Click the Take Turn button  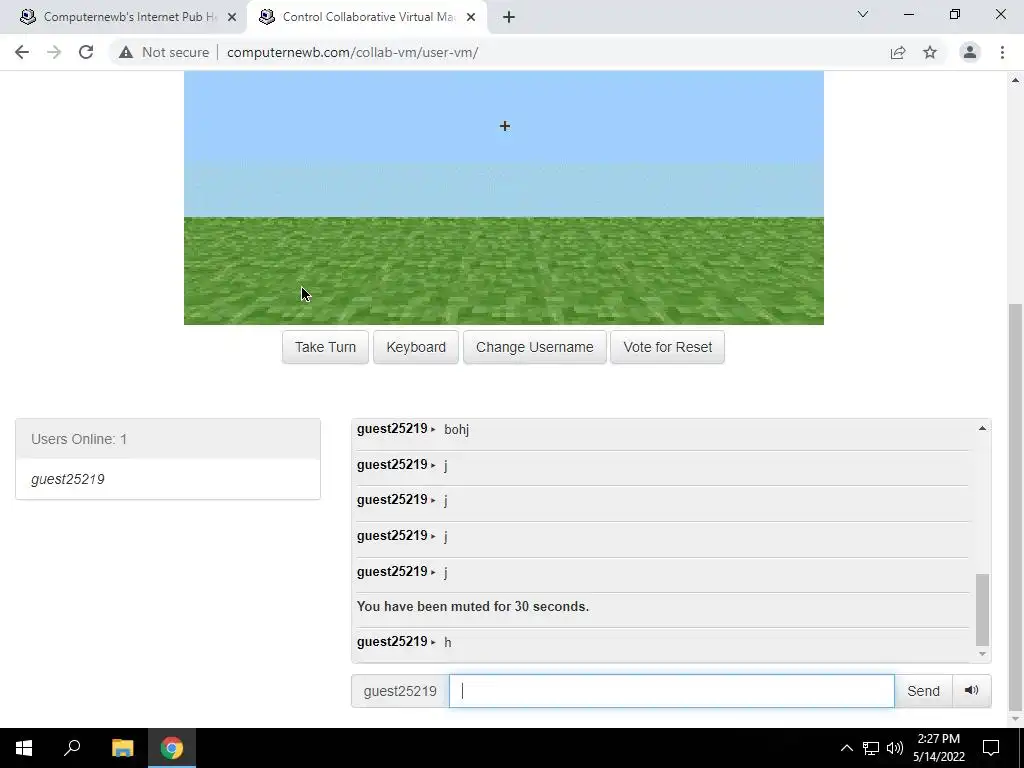[325, 347]
